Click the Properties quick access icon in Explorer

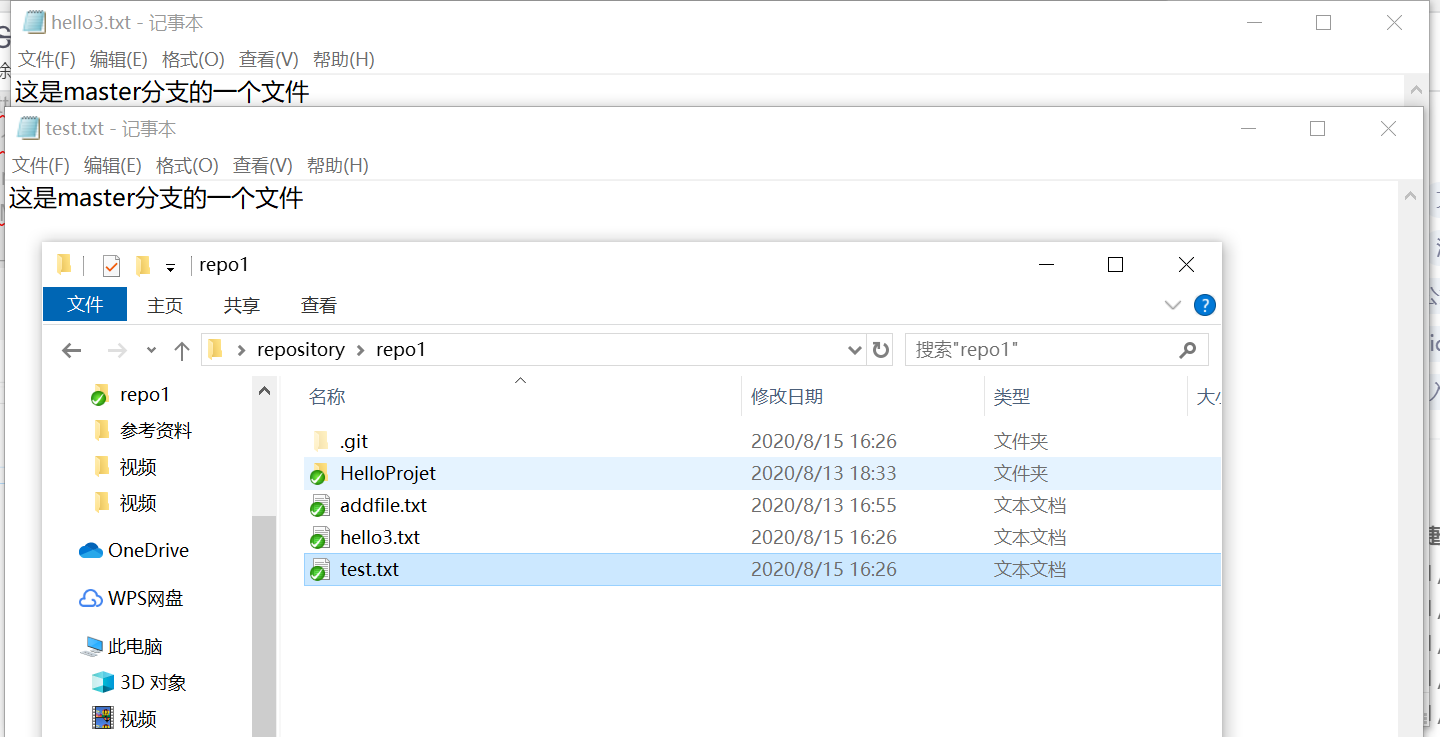click(x=111, y=265)
